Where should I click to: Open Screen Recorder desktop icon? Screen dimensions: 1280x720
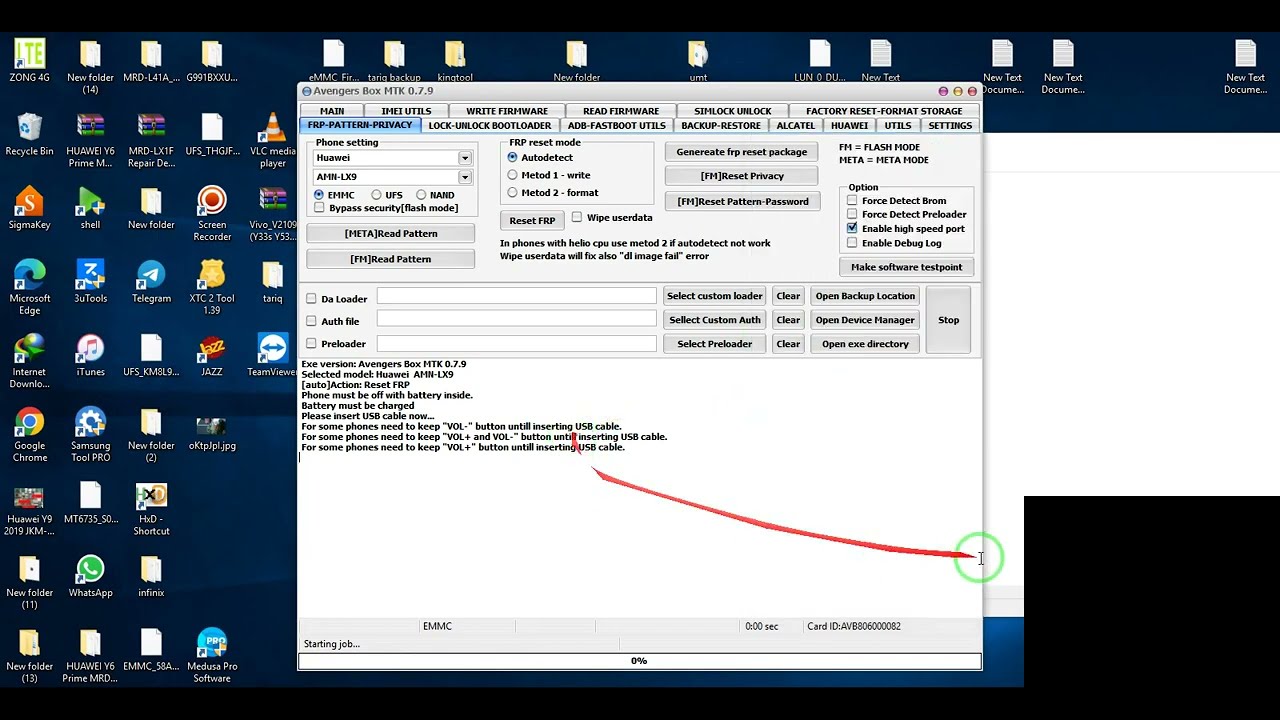[212, 214]
